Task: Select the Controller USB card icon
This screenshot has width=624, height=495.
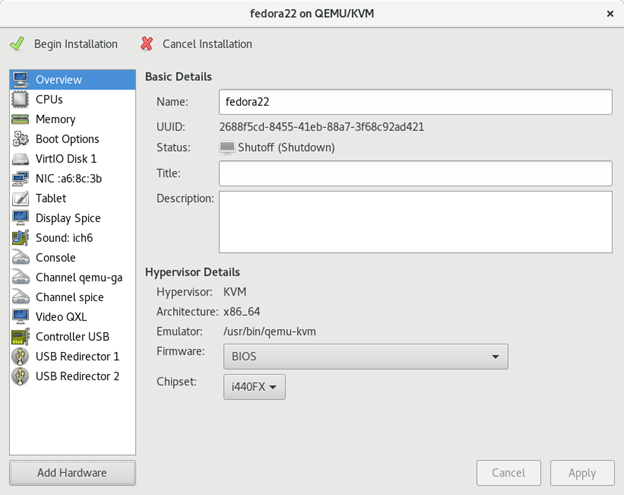Action: pyautogui.click(x=20, y=337)
